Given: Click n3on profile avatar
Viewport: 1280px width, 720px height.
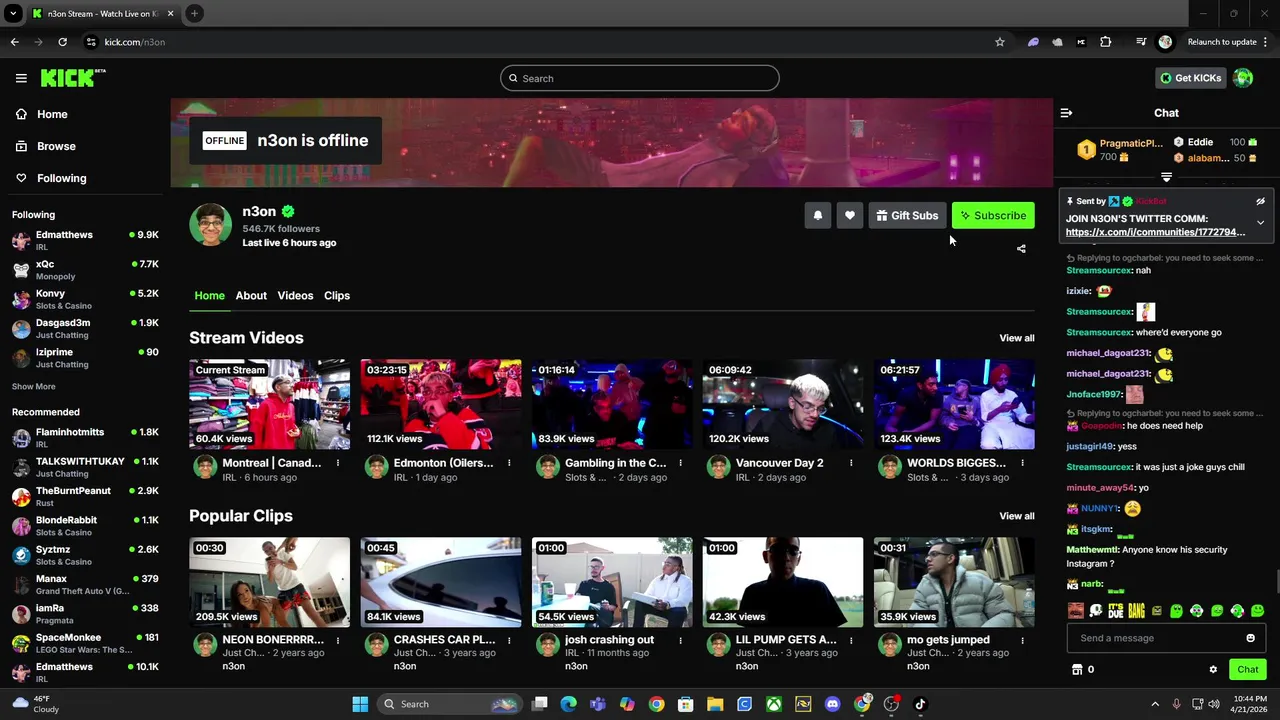Looking at the screenshot, I should pyautogui.click(x=211, y=225).
